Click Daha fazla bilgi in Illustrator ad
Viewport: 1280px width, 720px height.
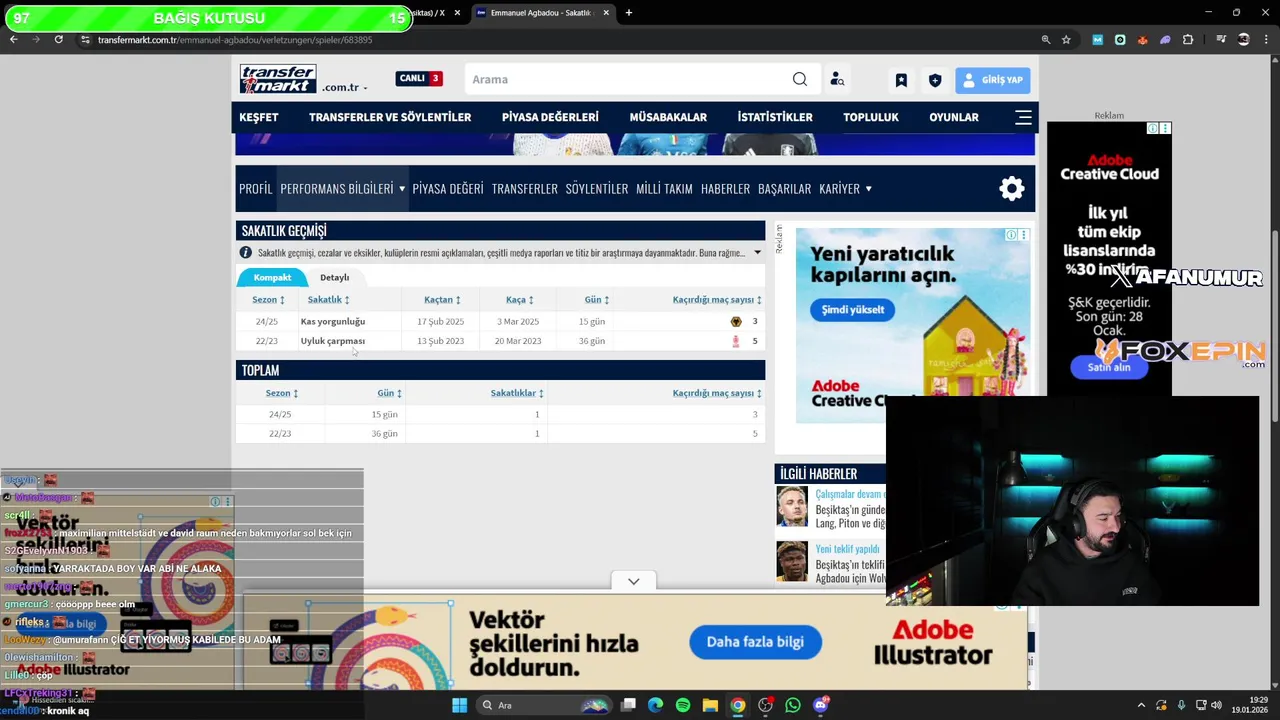755,642
